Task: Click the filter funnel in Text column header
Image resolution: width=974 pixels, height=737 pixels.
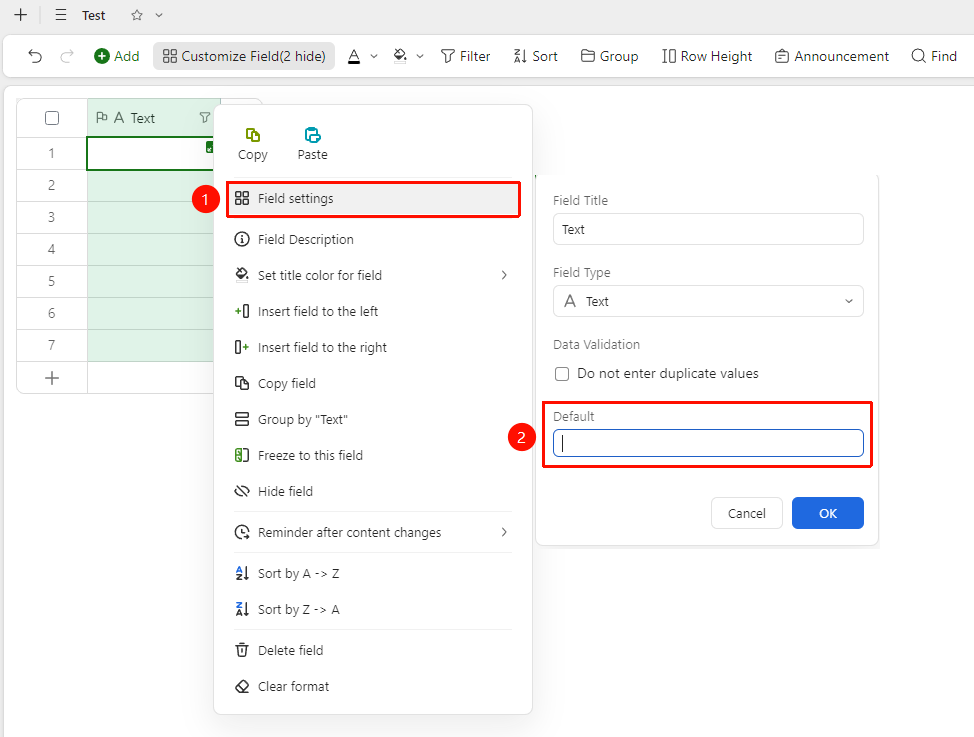Action: [x=204, y=117]
